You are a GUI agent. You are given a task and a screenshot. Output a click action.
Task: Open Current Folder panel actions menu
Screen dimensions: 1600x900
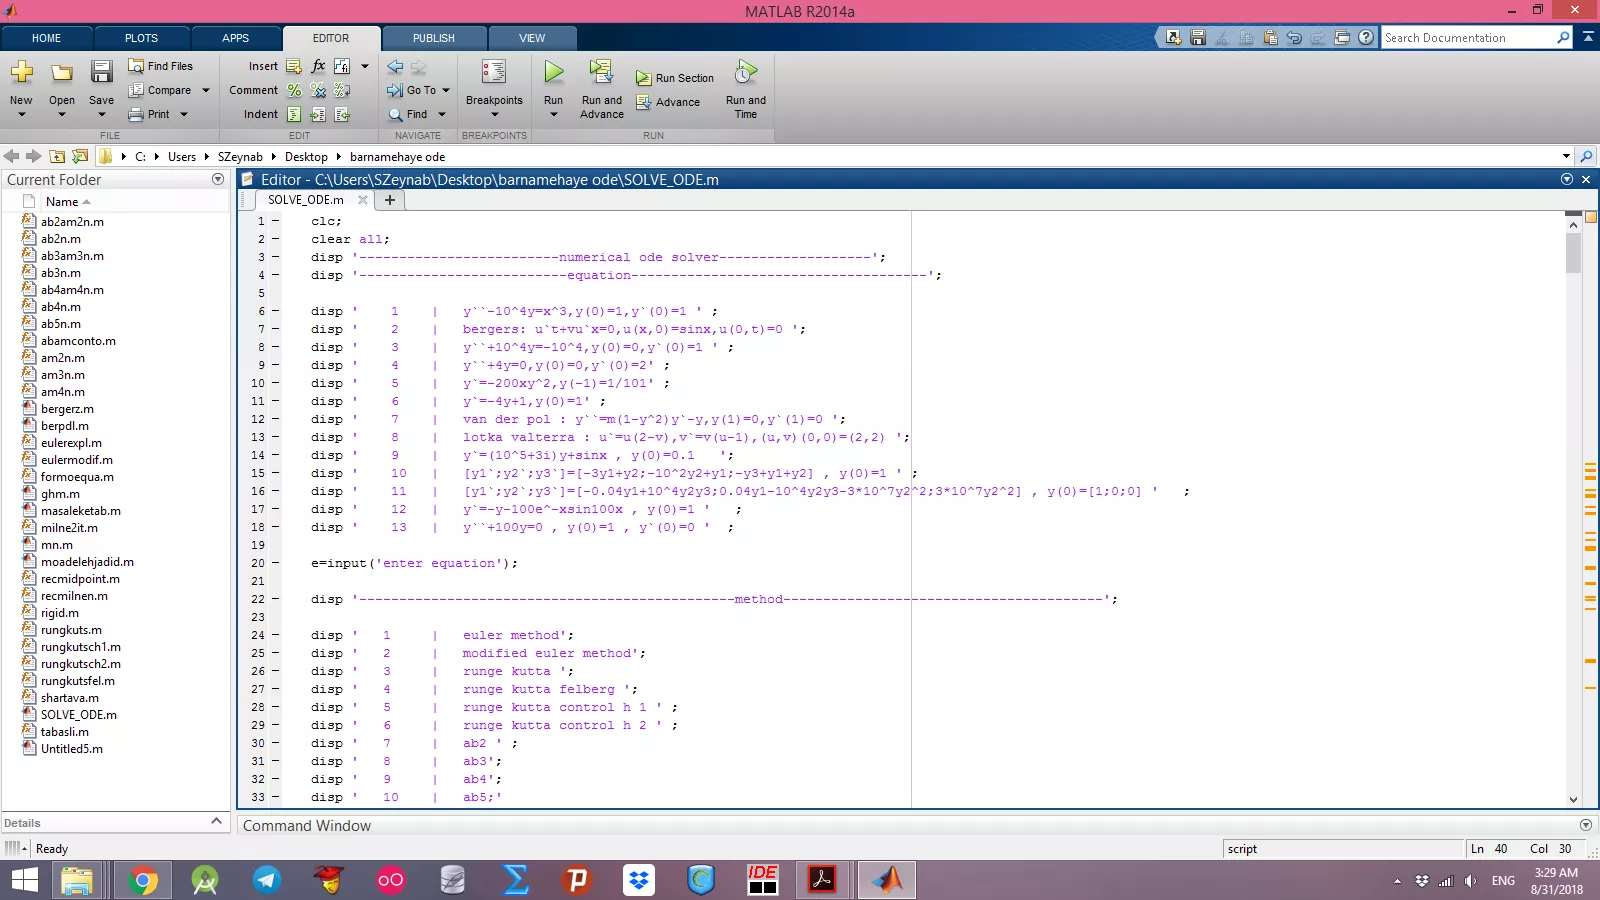[218, 179]
